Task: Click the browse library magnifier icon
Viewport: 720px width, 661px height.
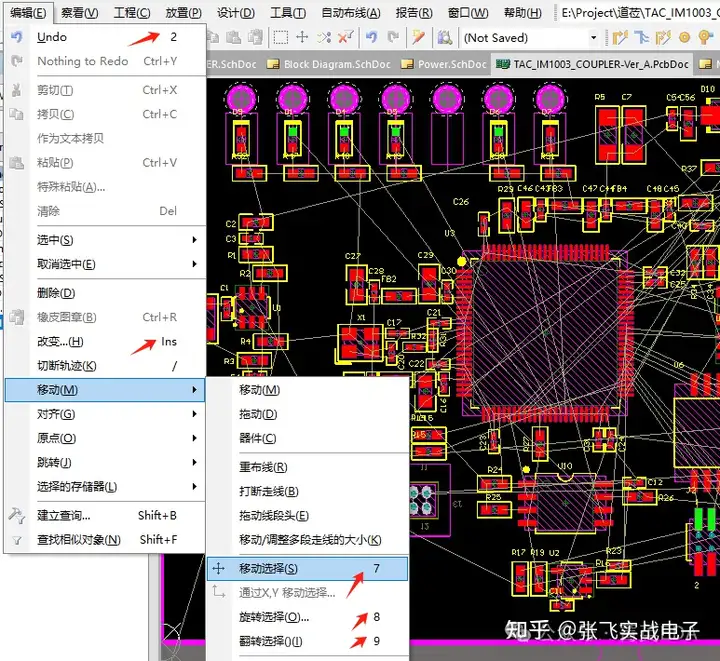Action: [x=444, y=37]
